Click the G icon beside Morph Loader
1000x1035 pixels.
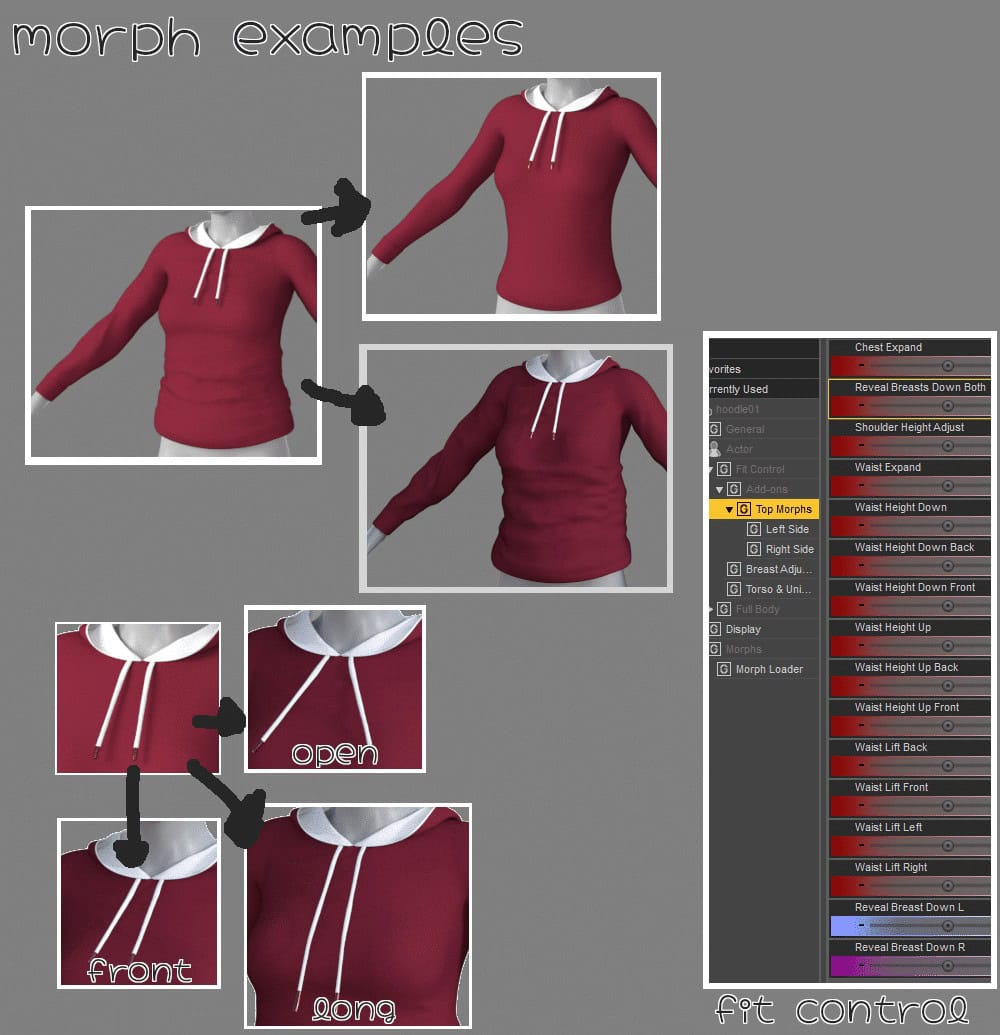tap(724, 669)
